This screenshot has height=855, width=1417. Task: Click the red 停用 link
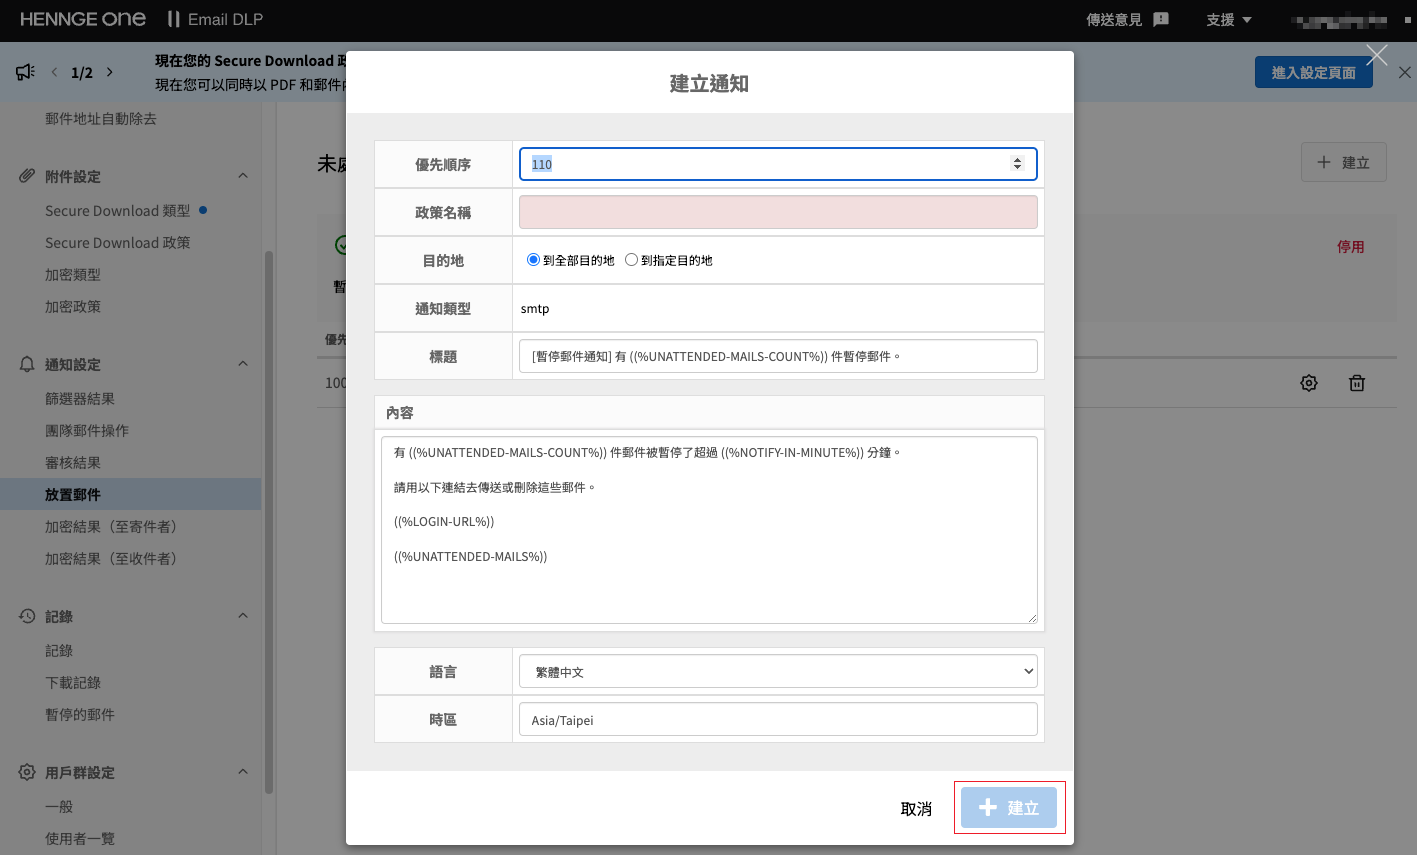tap(1351, 247)
